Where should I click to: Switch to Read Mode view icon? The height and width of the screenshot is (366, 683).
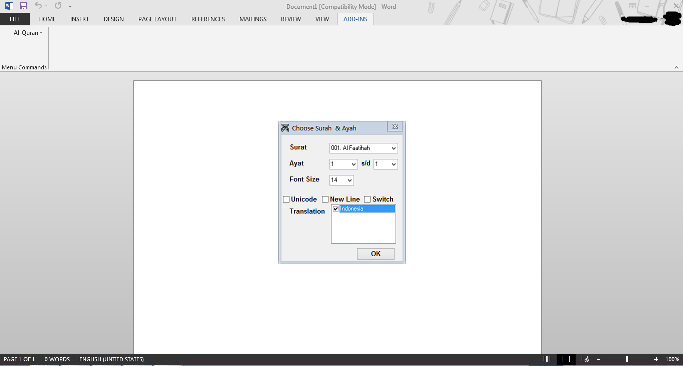[547, 359]
